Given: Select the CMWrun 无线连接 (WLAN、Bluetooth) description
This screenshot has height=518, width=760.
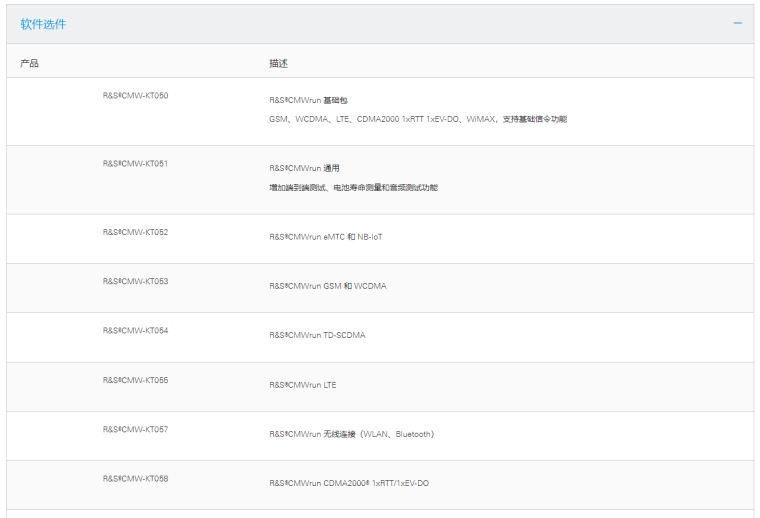Looking at the screenshot, I should [351, 435].
